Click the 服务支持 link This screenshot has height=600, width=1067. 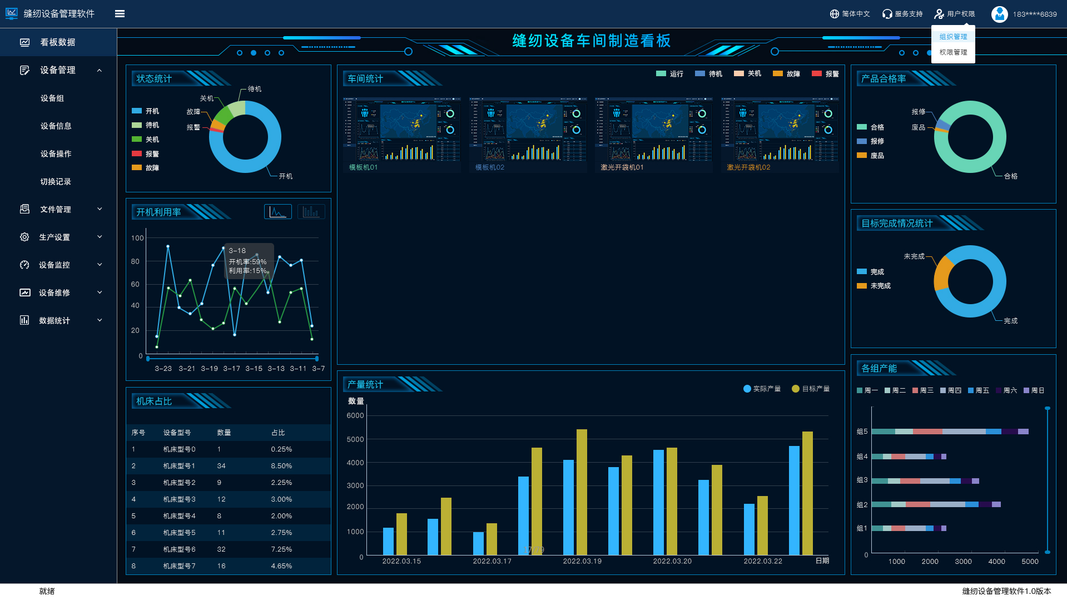[x=908, y=14]
